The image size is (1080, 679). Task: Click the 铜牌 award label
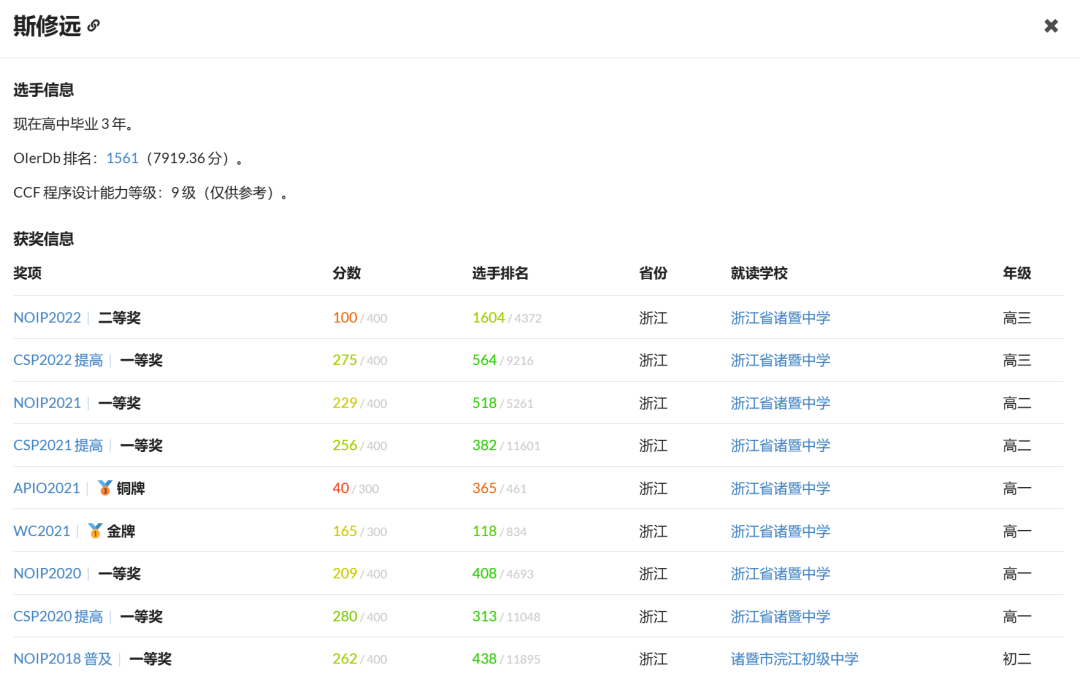130,488
